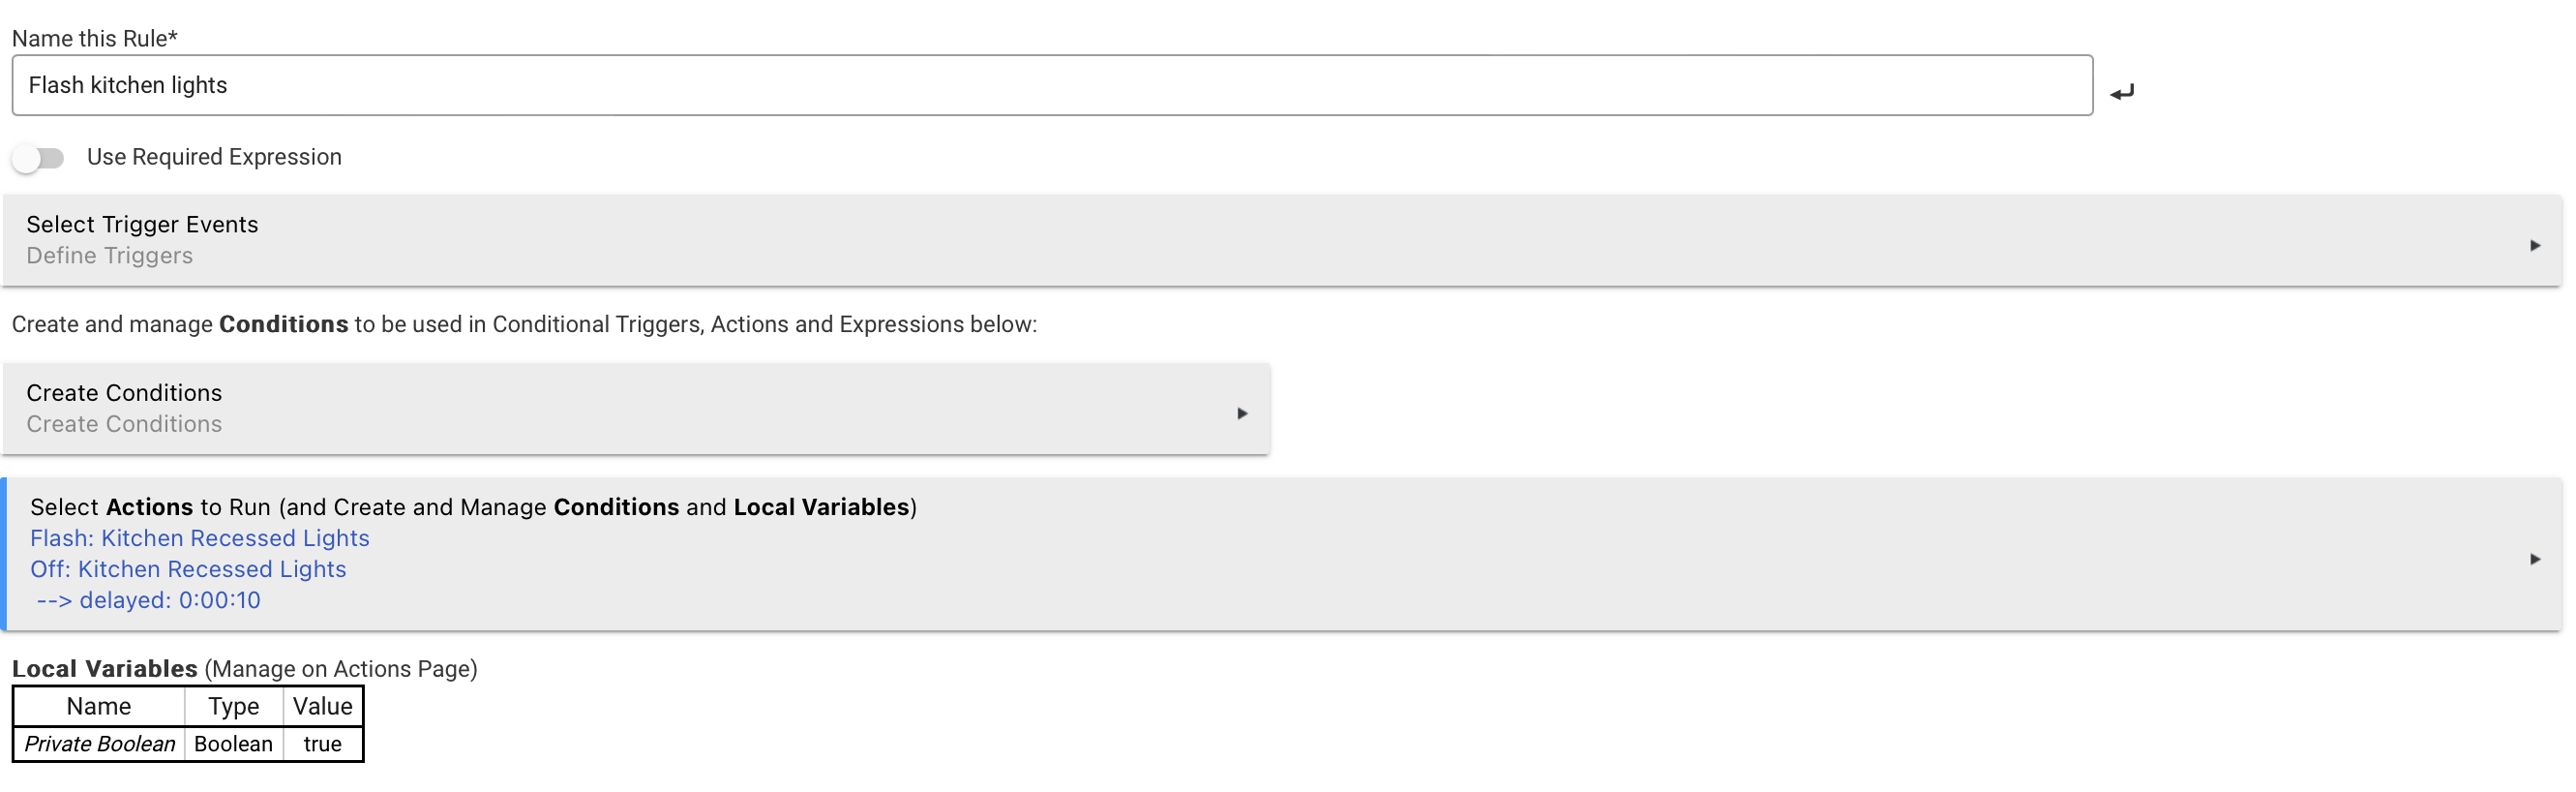Click the 'Define Triggers' subtitle text

click(x=109, y=256)
